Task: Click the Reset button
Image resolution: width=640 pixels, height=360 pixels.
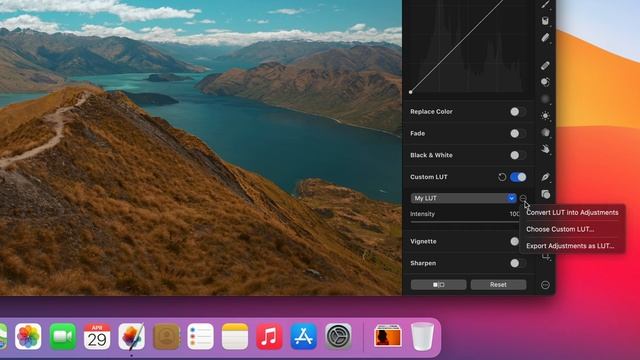Action: point(498,284)
